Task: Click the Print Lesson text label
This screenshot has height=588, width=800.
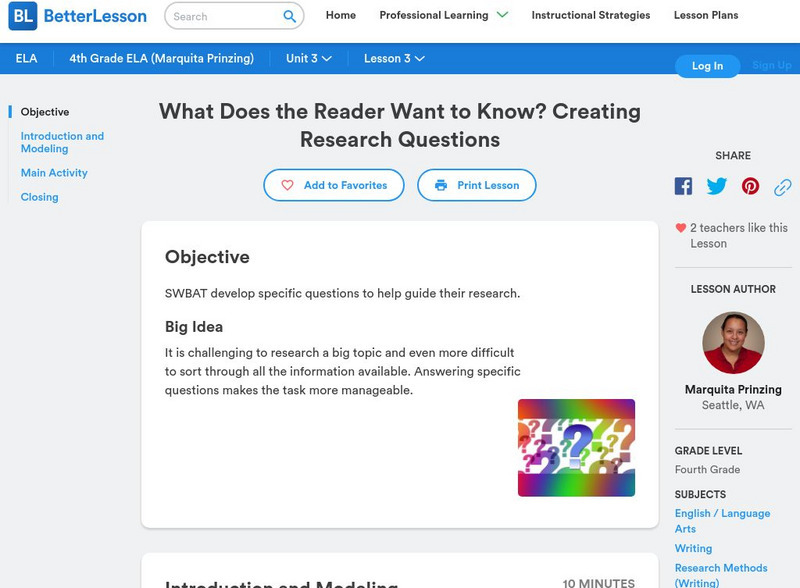Action: pyautogui.click(x=488, y=185)
